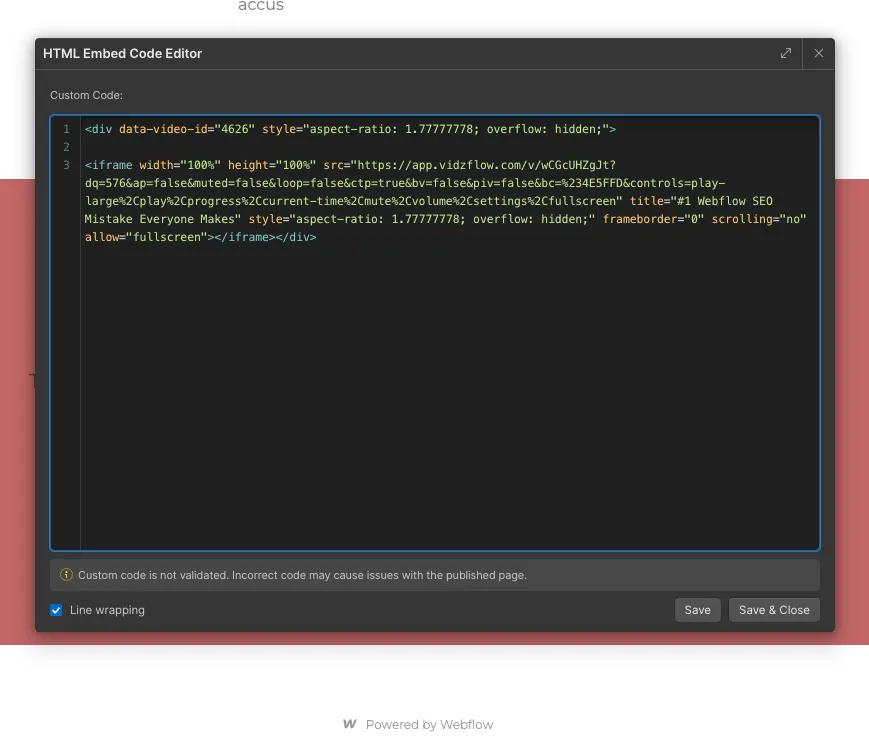
Task: Click the Save button
Action: (697, 610)
